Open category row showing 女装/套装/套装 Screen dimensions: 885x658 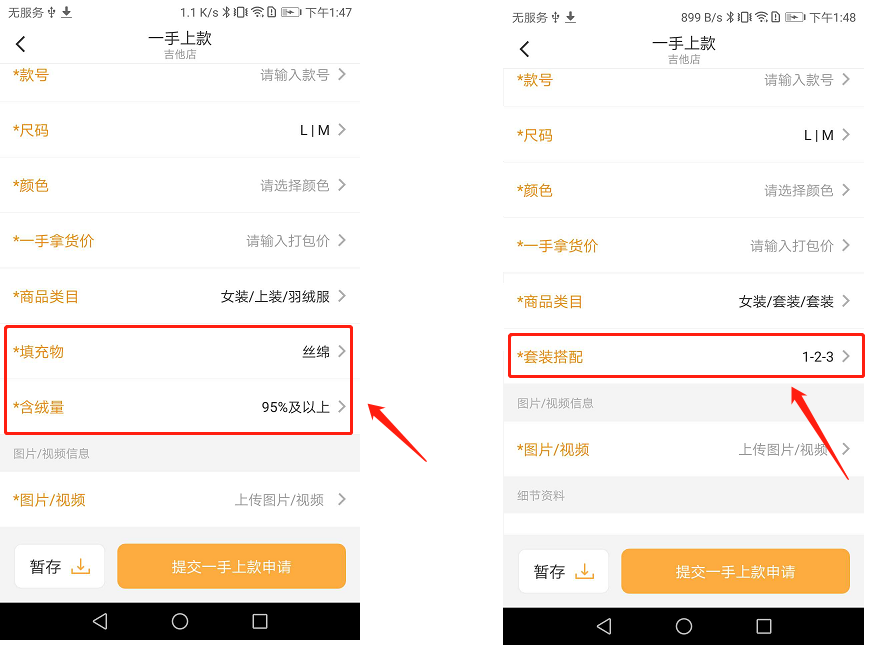point(684,301)
